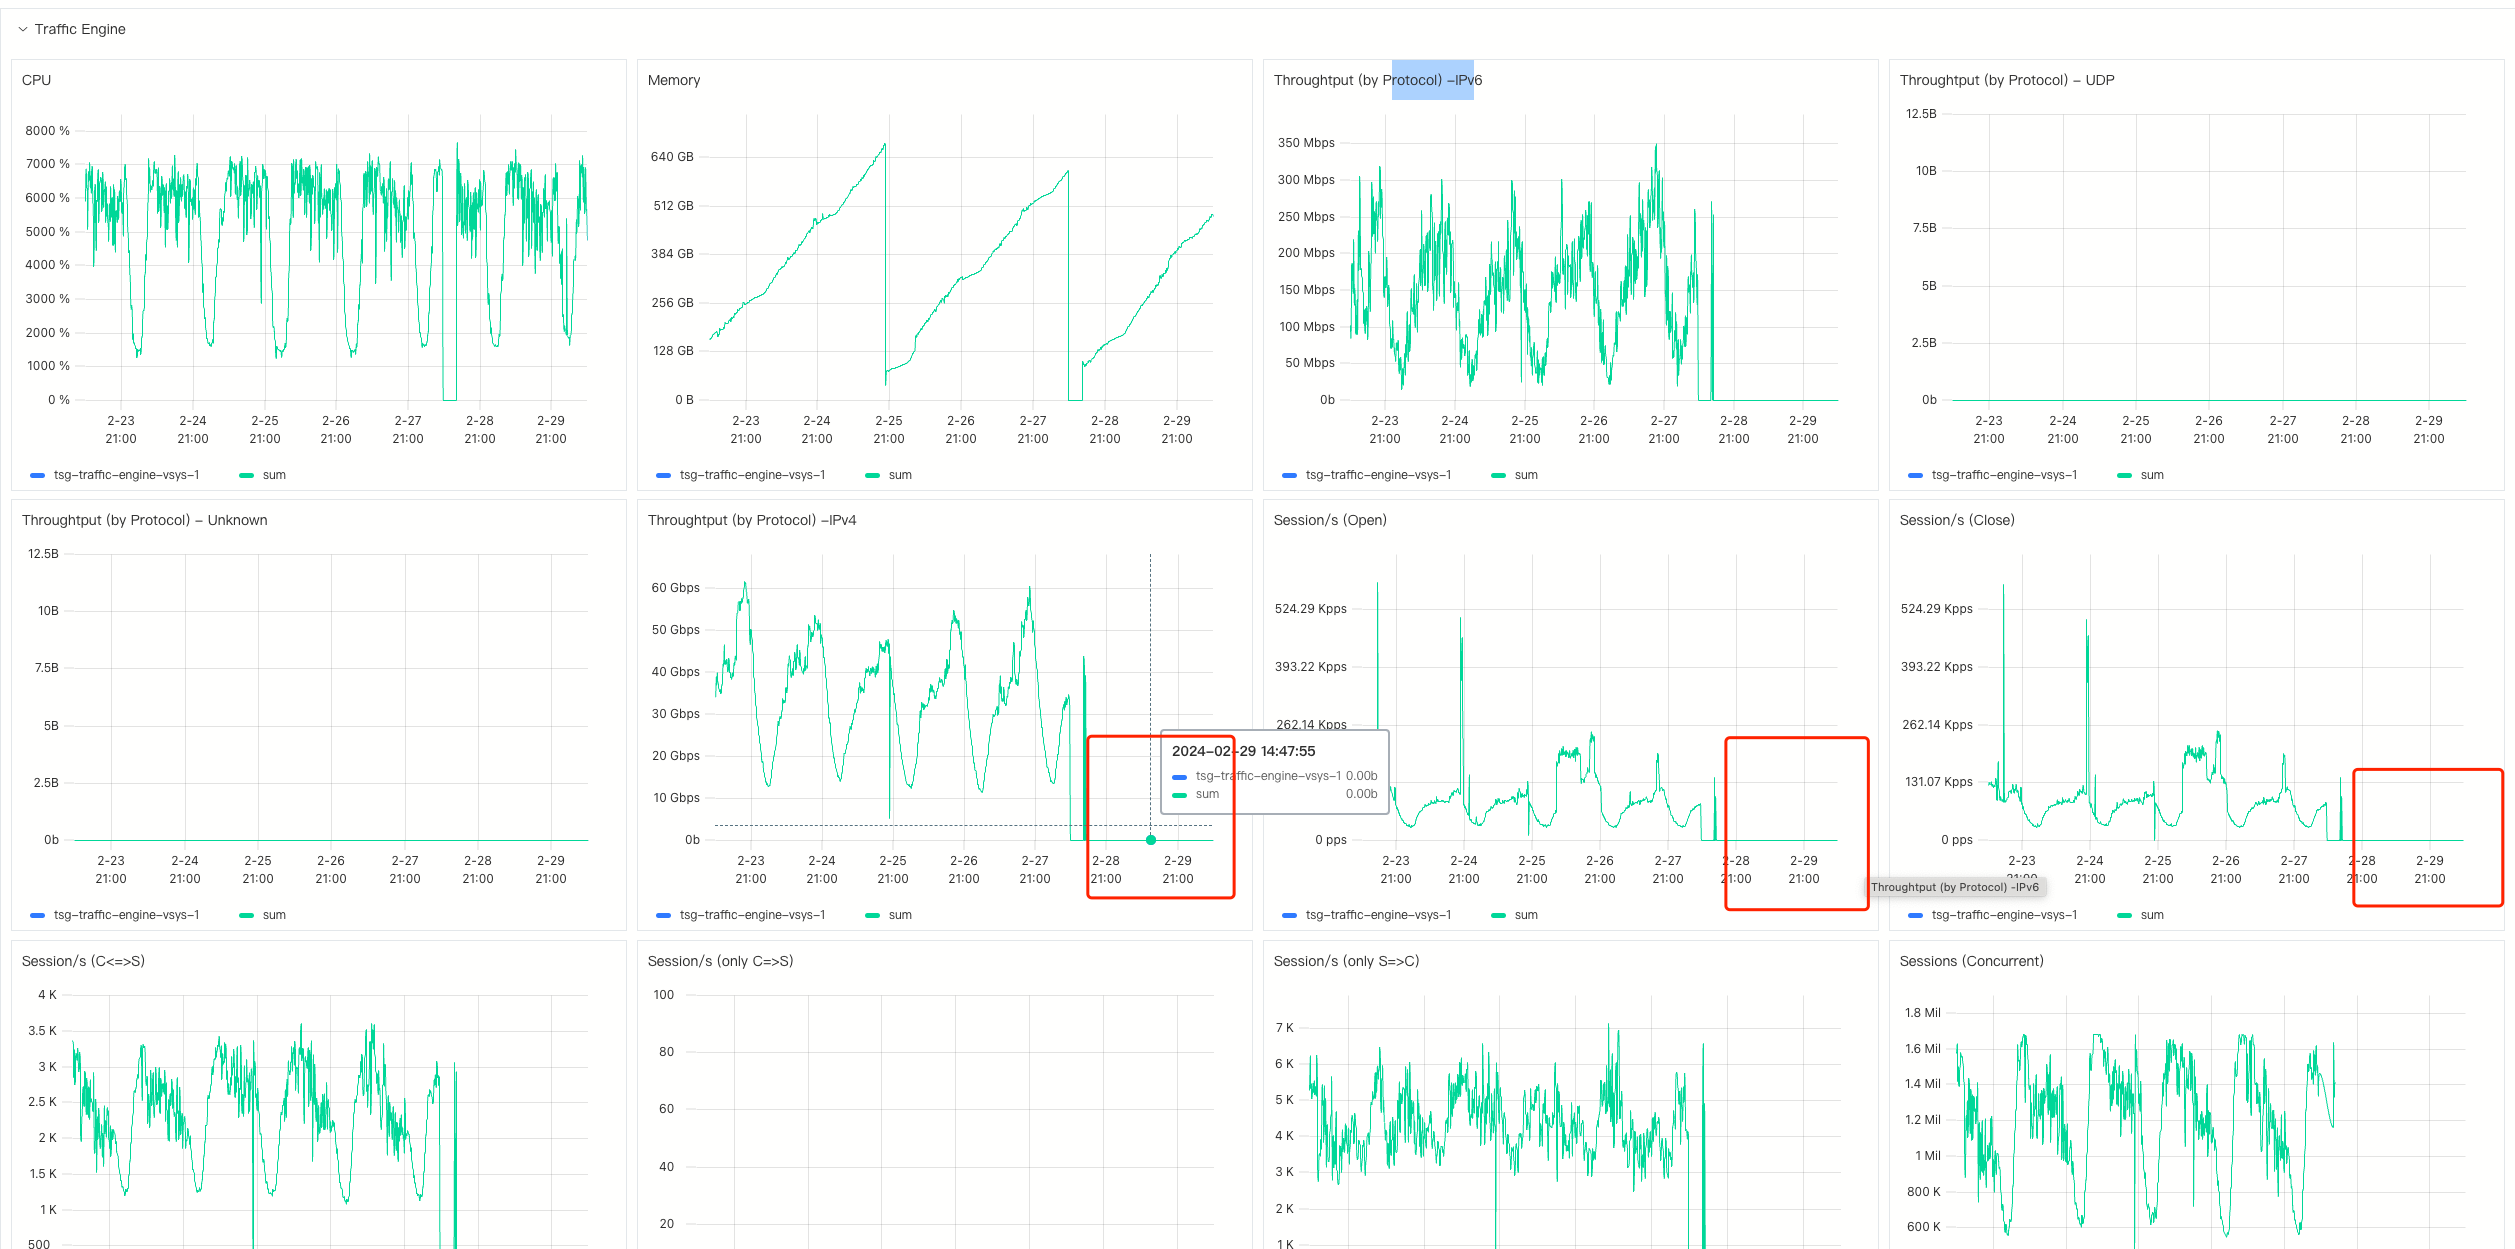This screenshot has width=2515, height=1249.
Task: Open the Memory panel title menu
Action: coord(673,80)
